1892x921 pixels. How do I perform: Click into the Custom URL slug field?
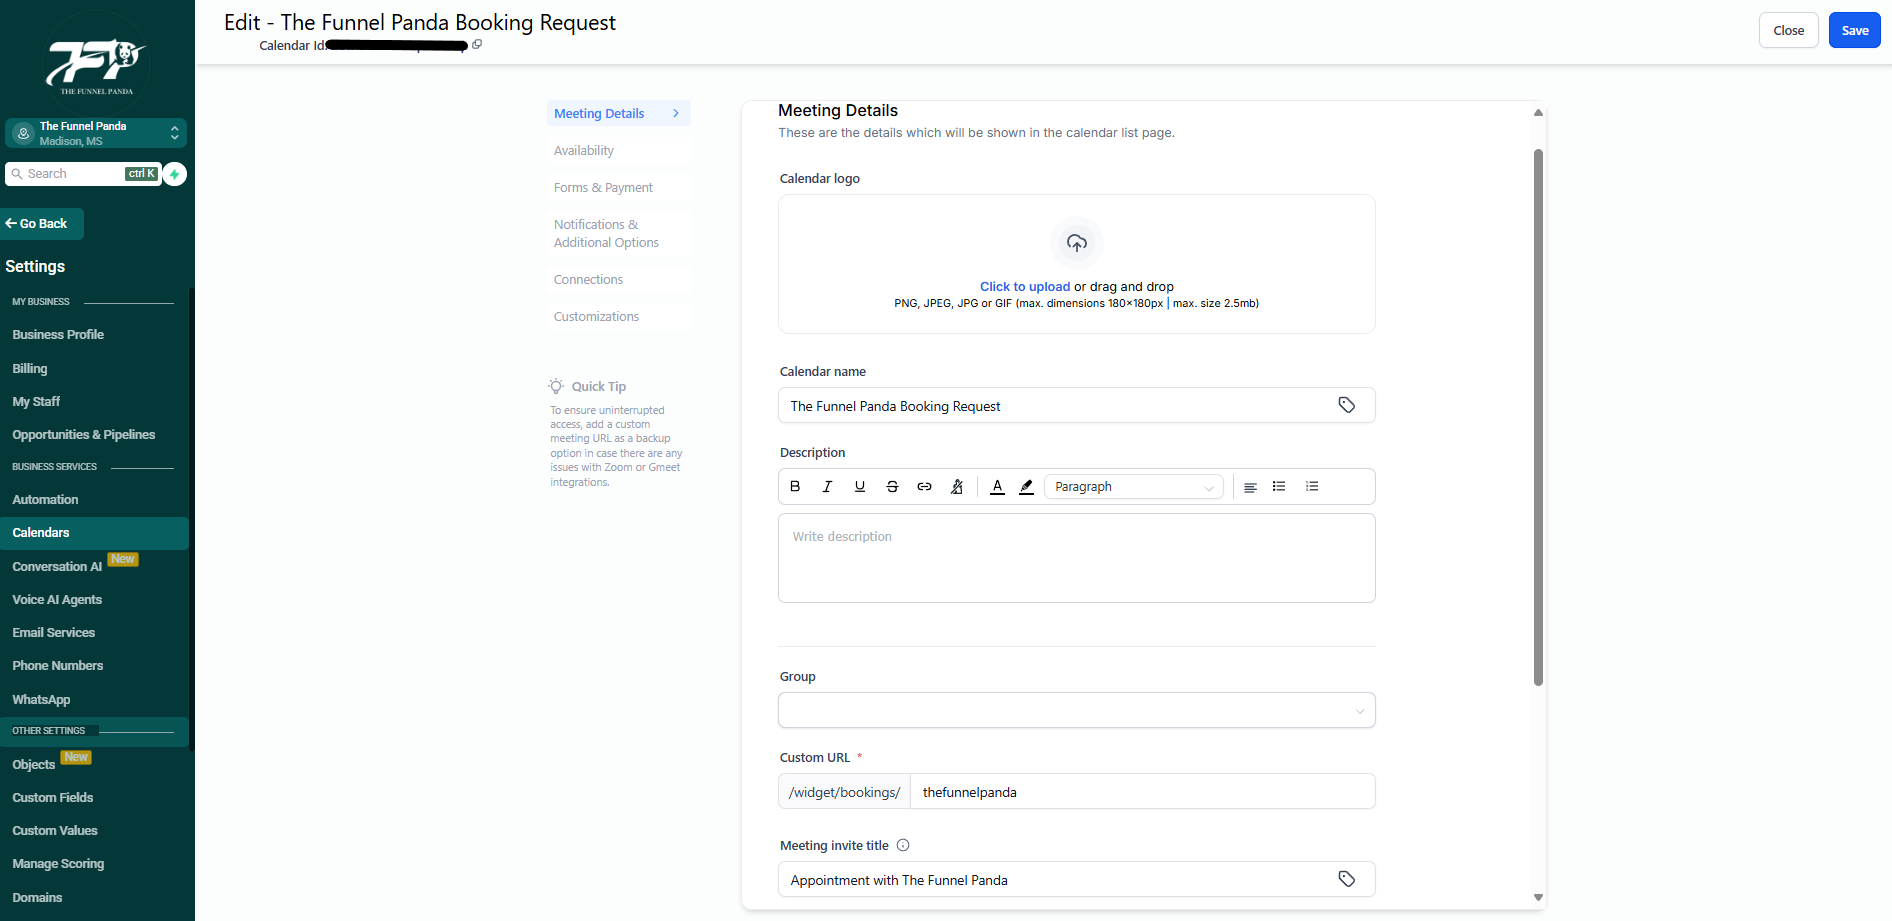point(1141,792)
